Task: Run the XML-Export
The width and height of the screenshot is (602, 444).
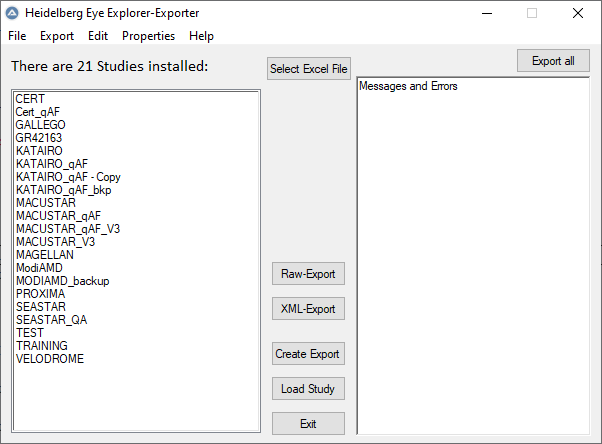Action: point(308,309)
